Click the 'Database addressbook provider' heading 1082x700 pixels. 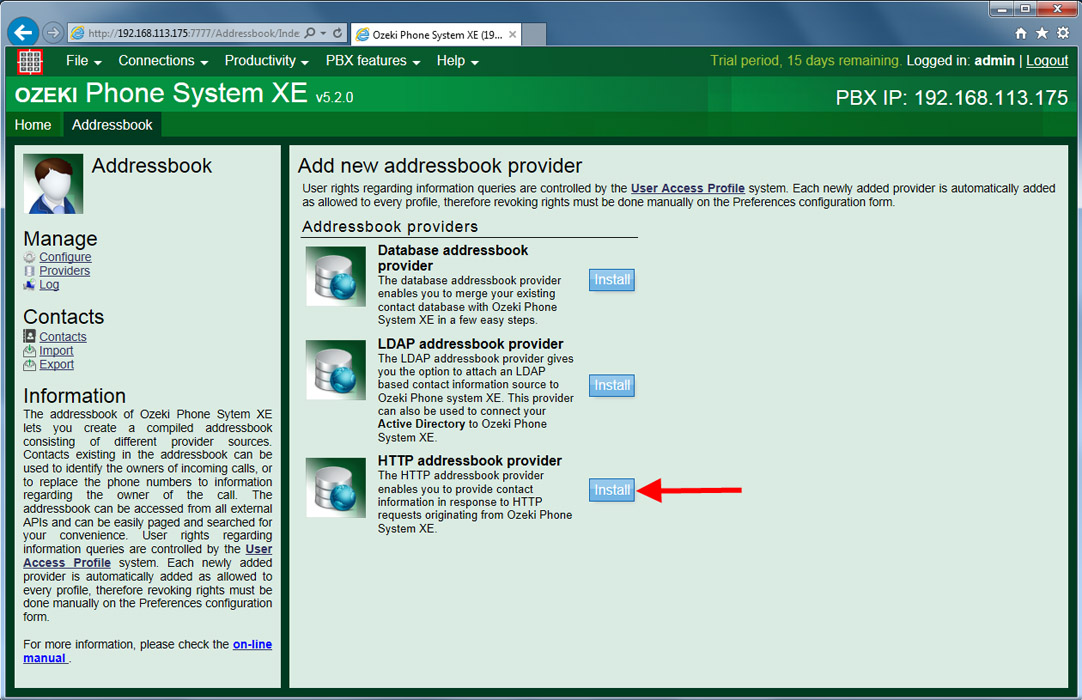pyautogui.click(x=453, y=258)
